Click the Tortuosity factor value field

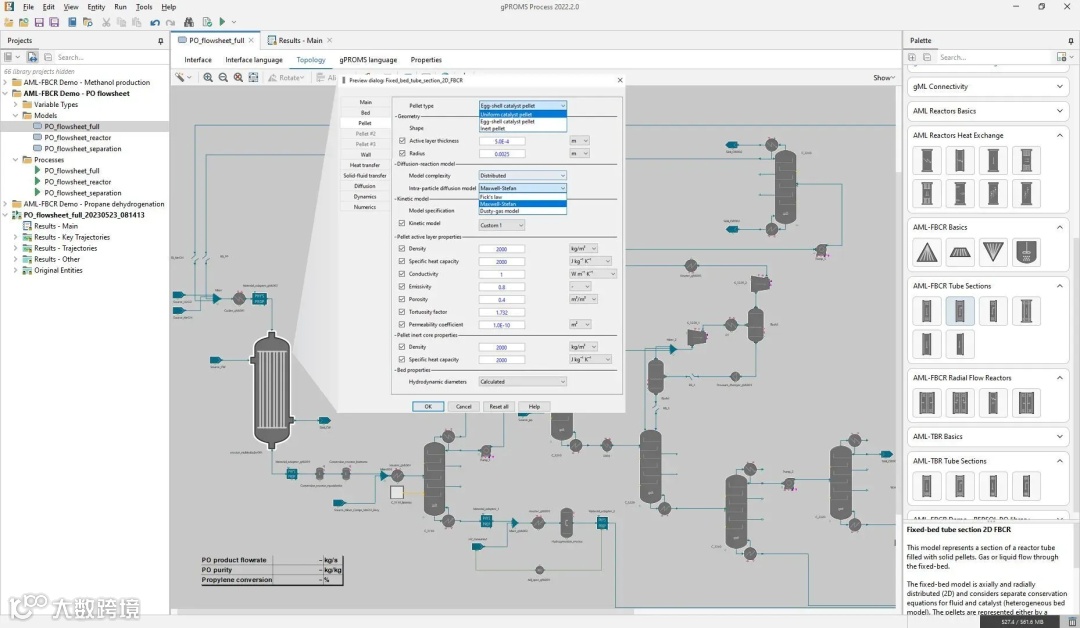click(x=501, y=312)
